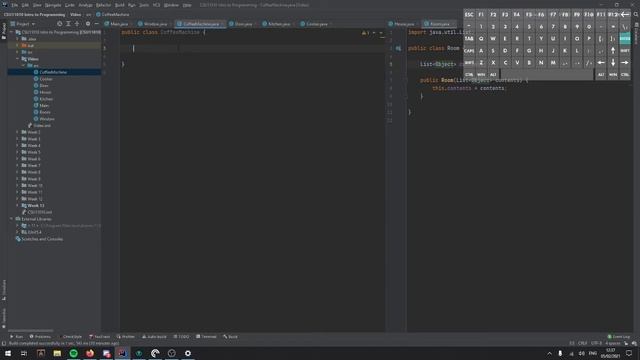This screenshot has height=360, width=640.
Task: Open Firefox from the taskbar
Action: coord(90,353)
